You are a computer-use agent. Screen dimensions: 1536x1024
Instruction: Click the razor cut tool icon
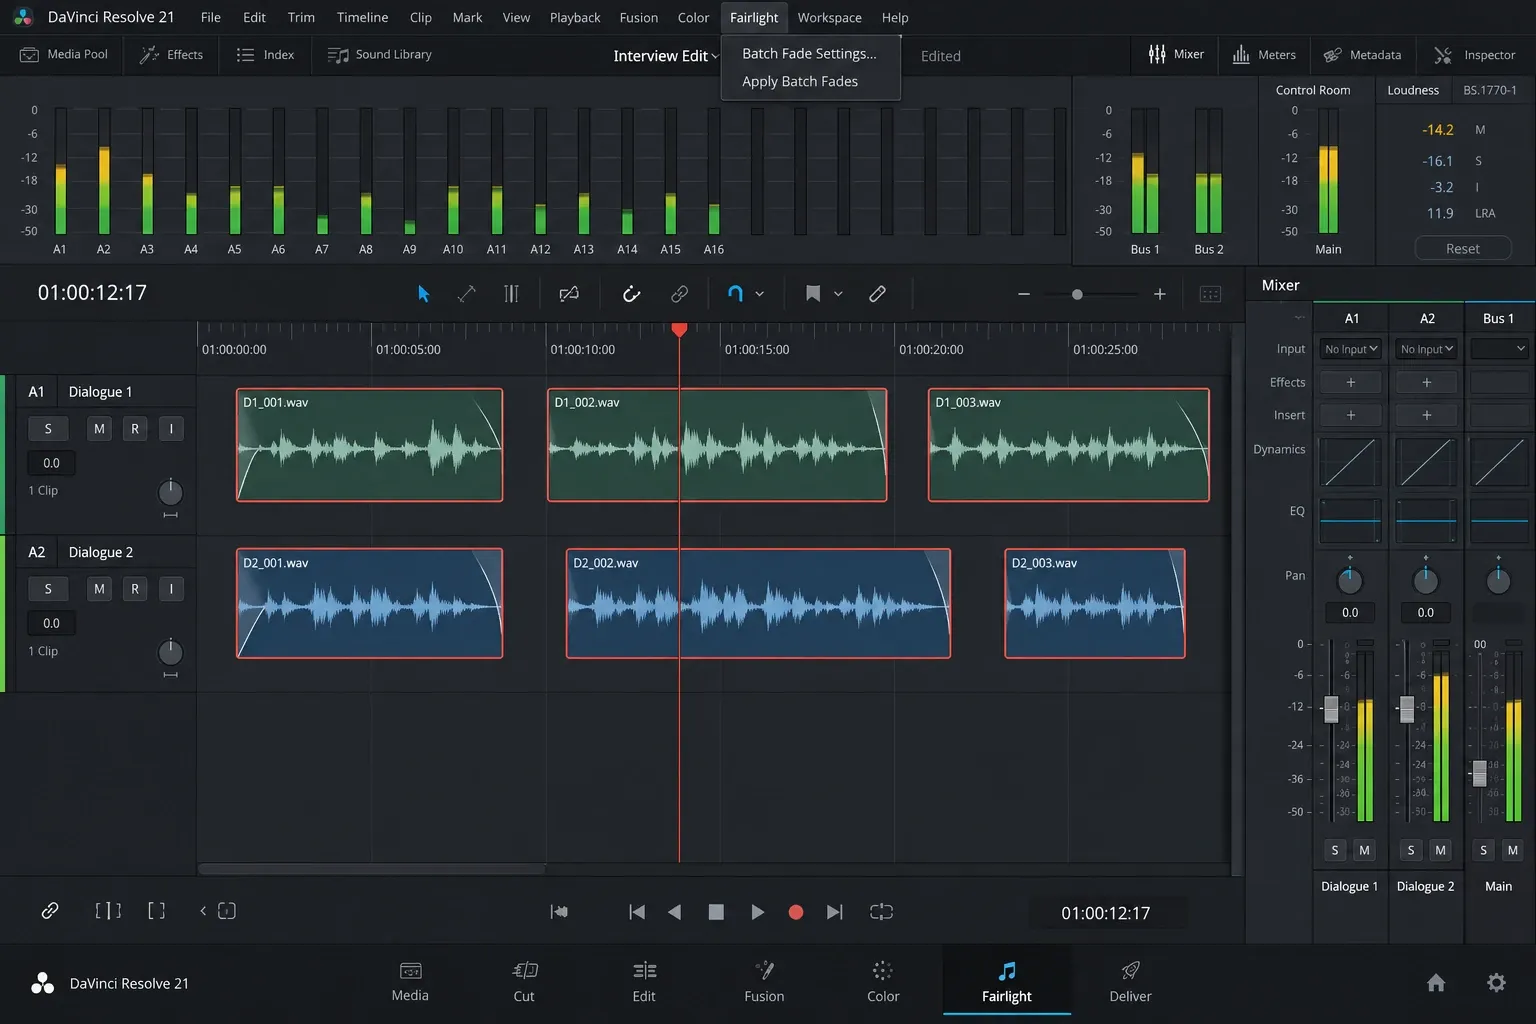pyautogui.click(x=569, y=294)
